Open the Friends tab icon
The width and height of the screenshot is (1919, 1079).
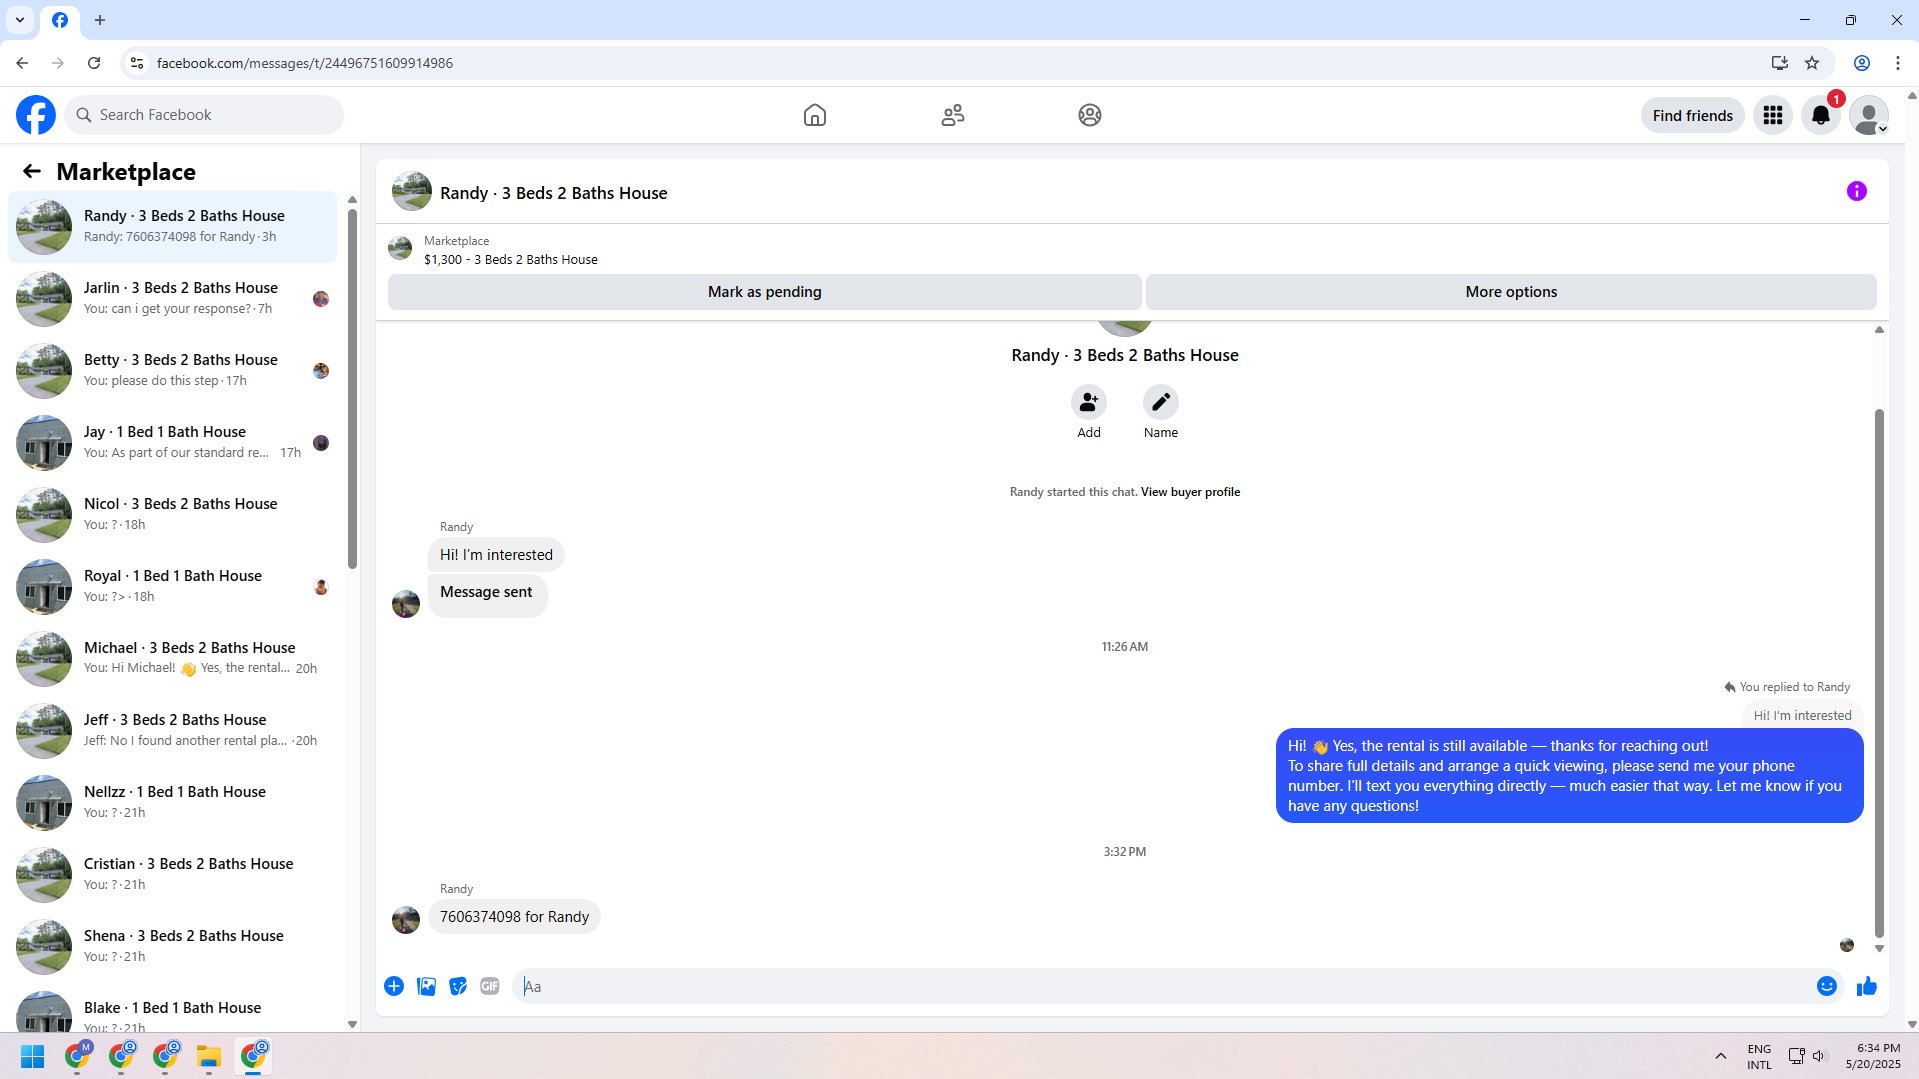[x=952, y=115]
